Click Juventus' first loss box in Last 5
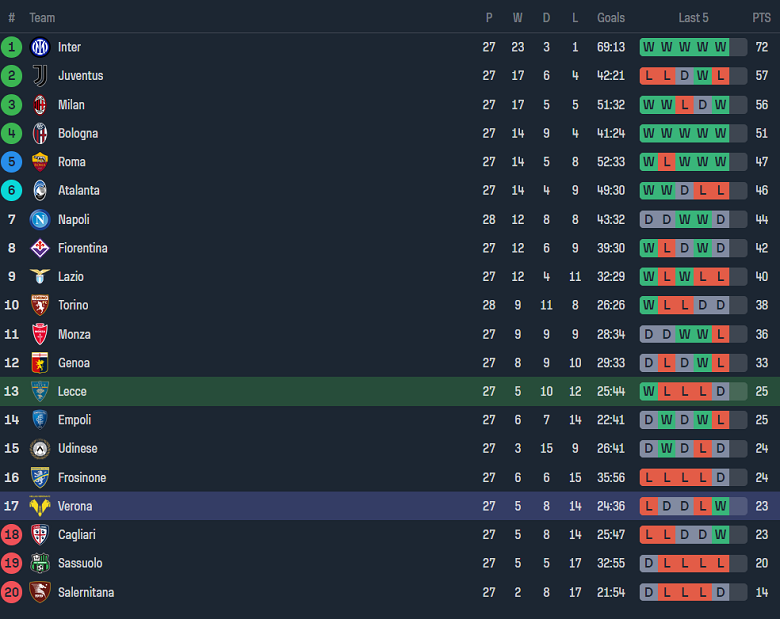Image resolution: width=780 pixels, height=619 pixels. click(648, 76)
